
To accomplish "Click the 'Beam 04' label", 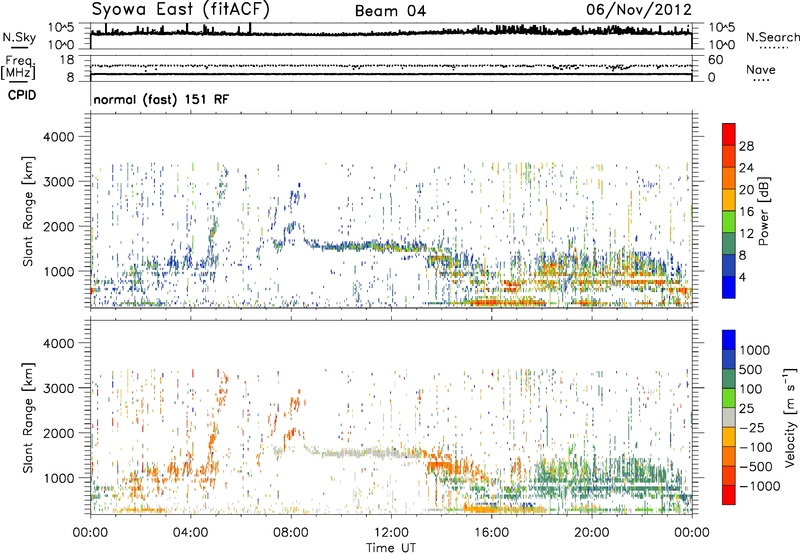I will click(x=390, y=11).
